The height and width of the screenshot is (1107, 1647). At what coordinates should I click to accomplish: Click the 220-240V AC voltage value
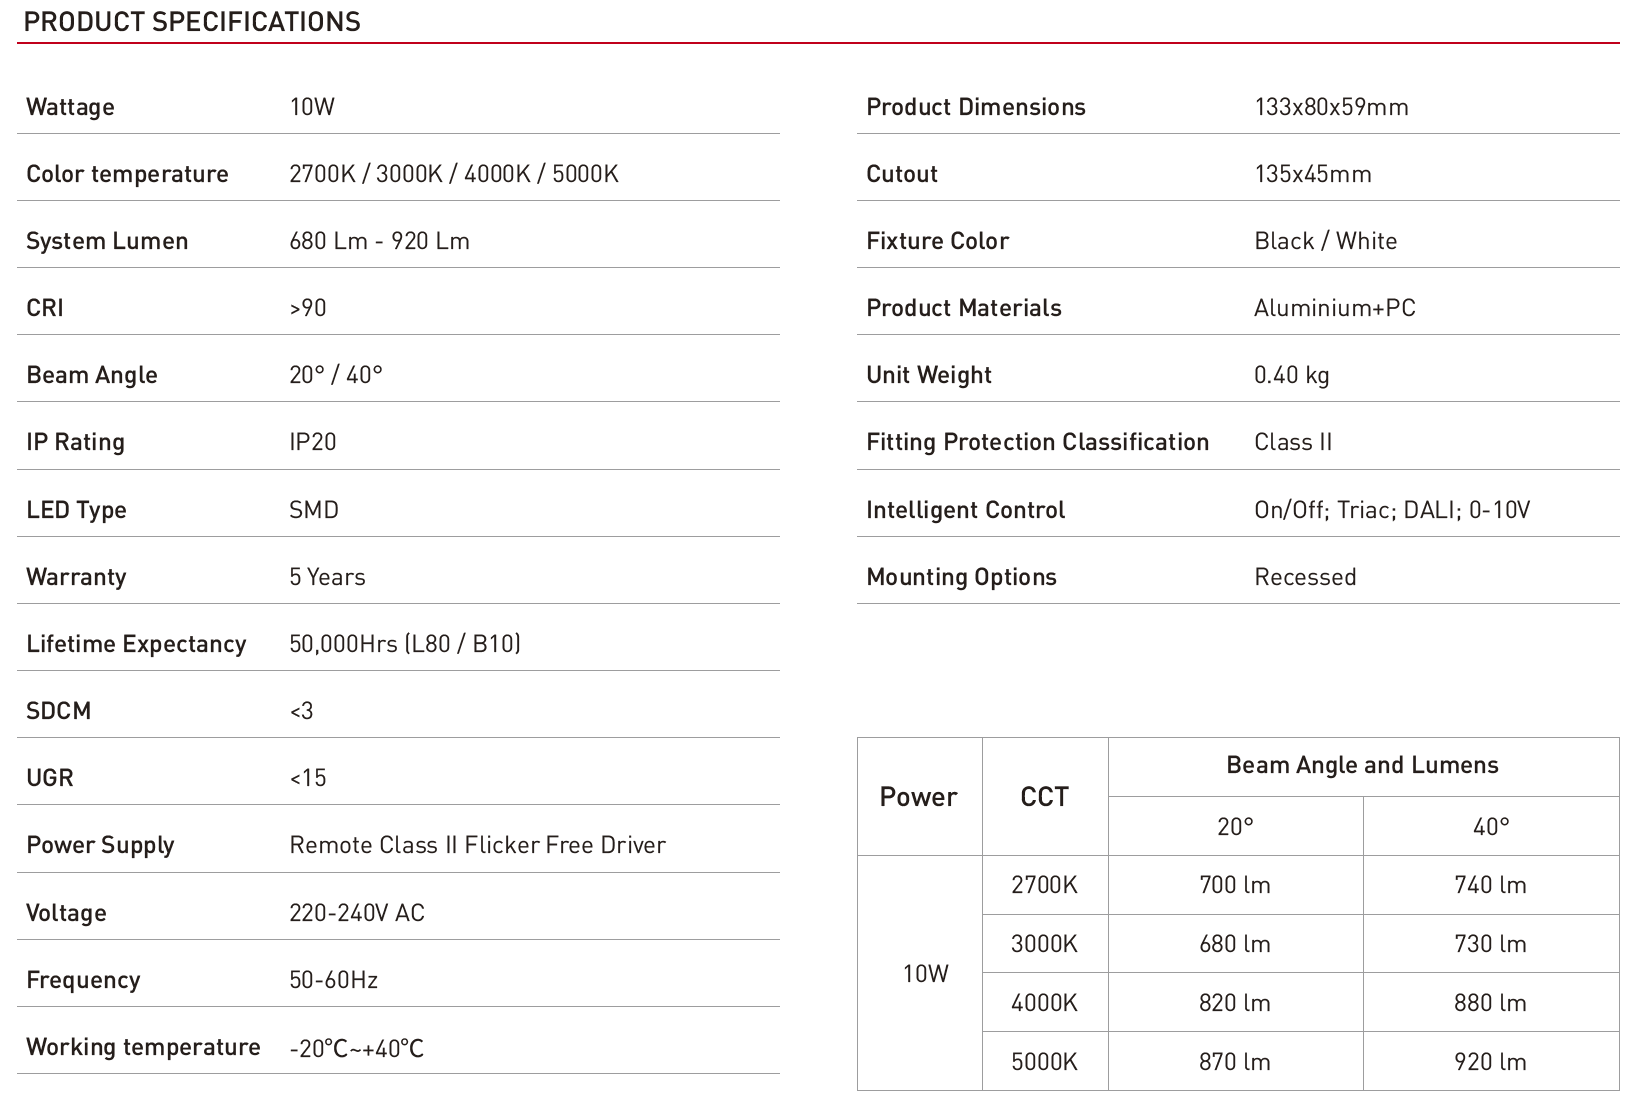click(356, 913)
